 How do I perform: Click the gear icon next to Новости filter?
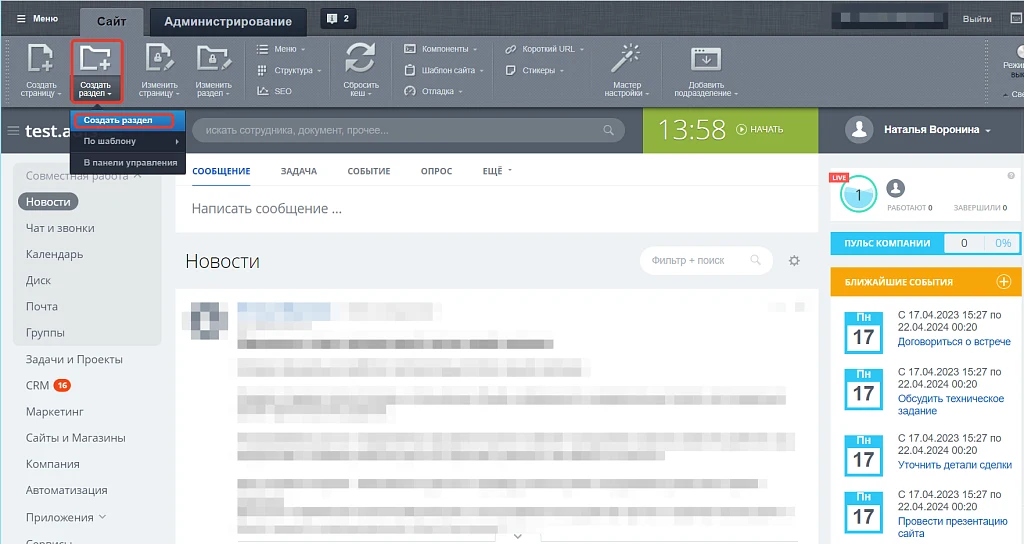click(x=794, y=261)
